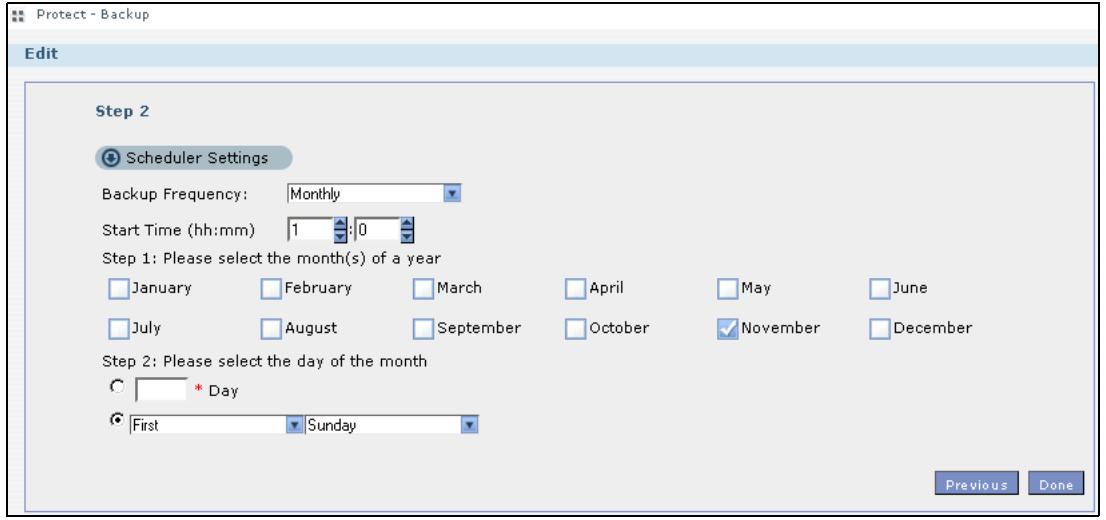Enable the December checkbox
1106x520 pixels.
point(880,329)
